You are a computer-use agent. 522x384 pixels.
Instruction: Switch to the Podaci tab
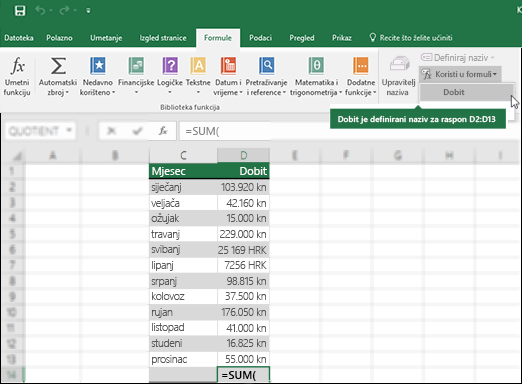[260, 38]
